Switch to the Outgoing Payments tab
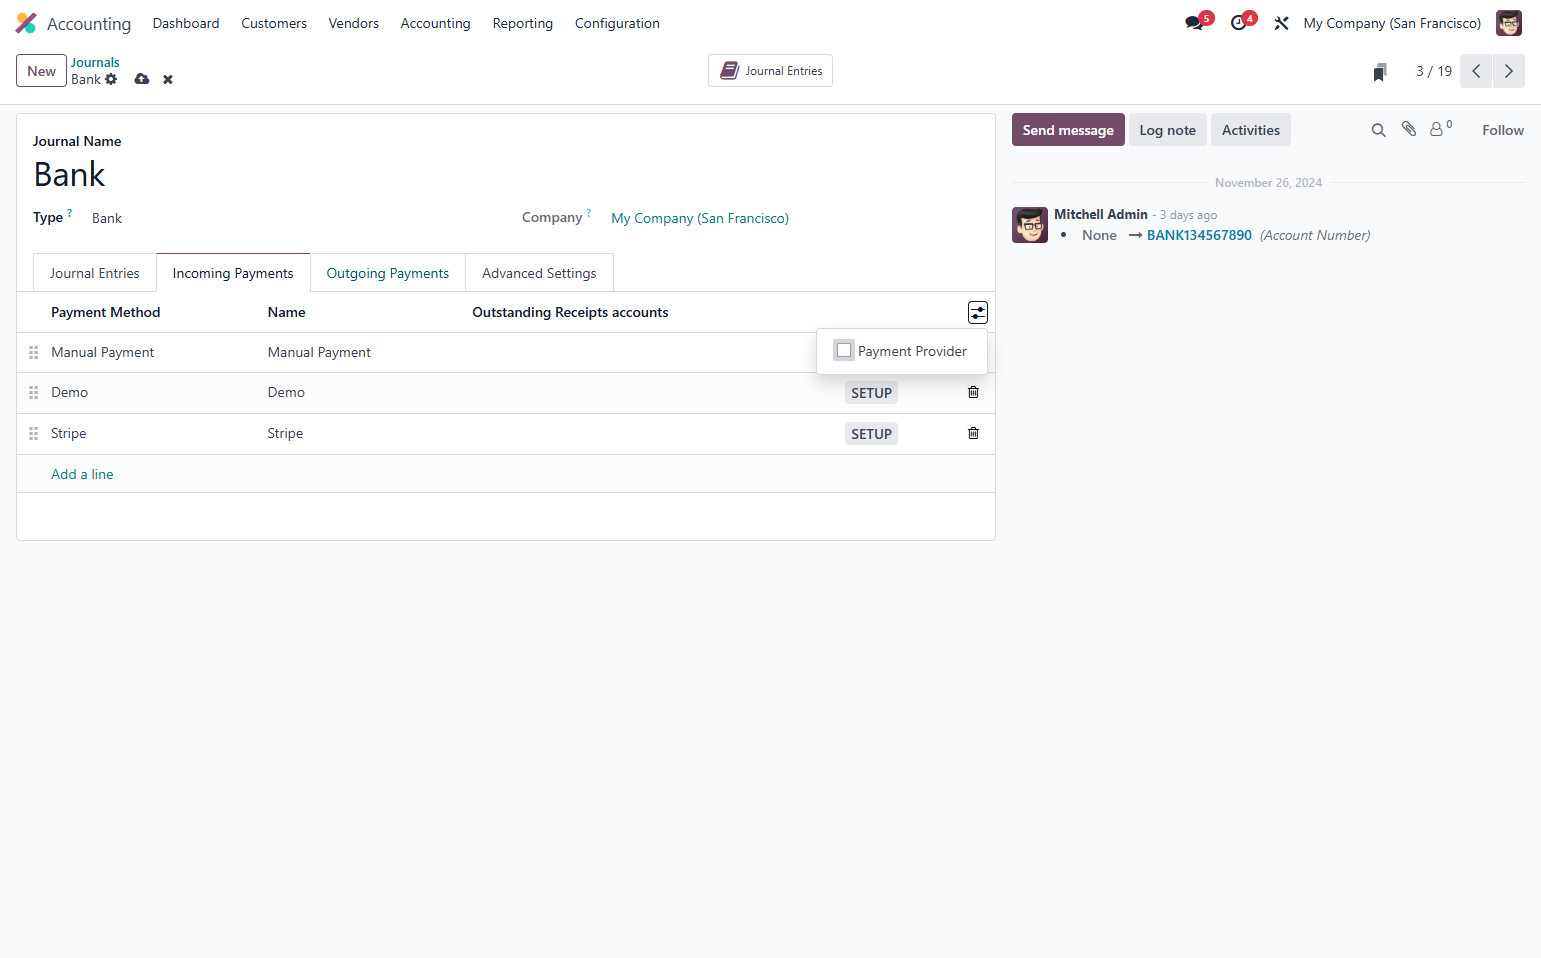1541x958 pixels. 388,273
